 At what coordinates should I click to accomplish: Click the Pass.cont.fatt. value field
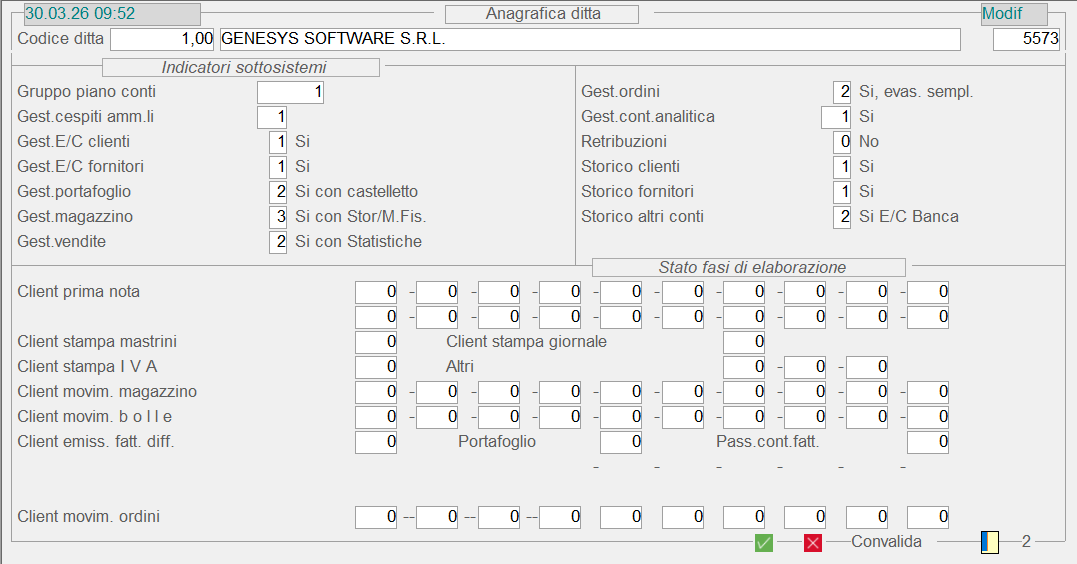point(928,442)
